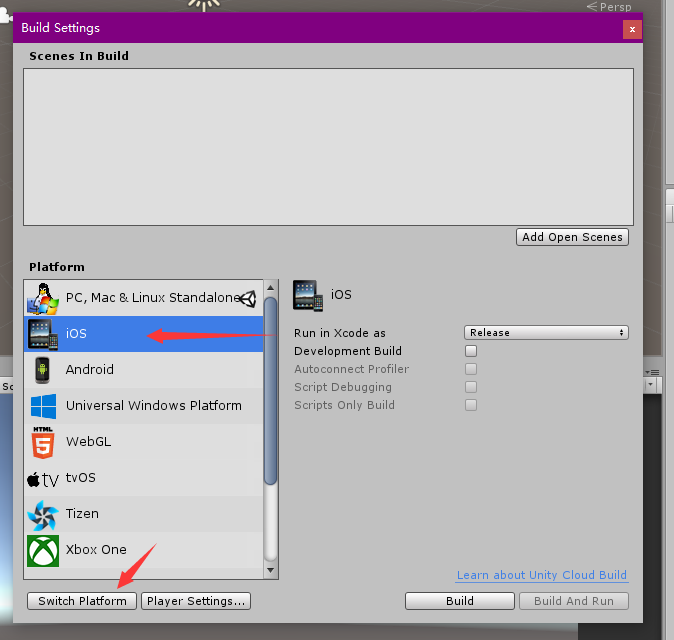
Task: Select the Xbox One icon
Action: tap(43, 550)
